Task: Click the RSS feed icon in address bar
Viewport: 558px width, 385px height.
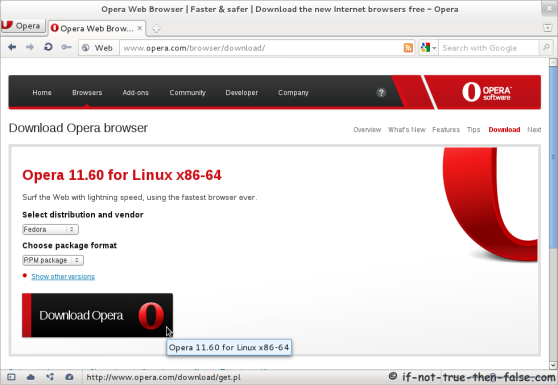Action: tap(408, 48)
